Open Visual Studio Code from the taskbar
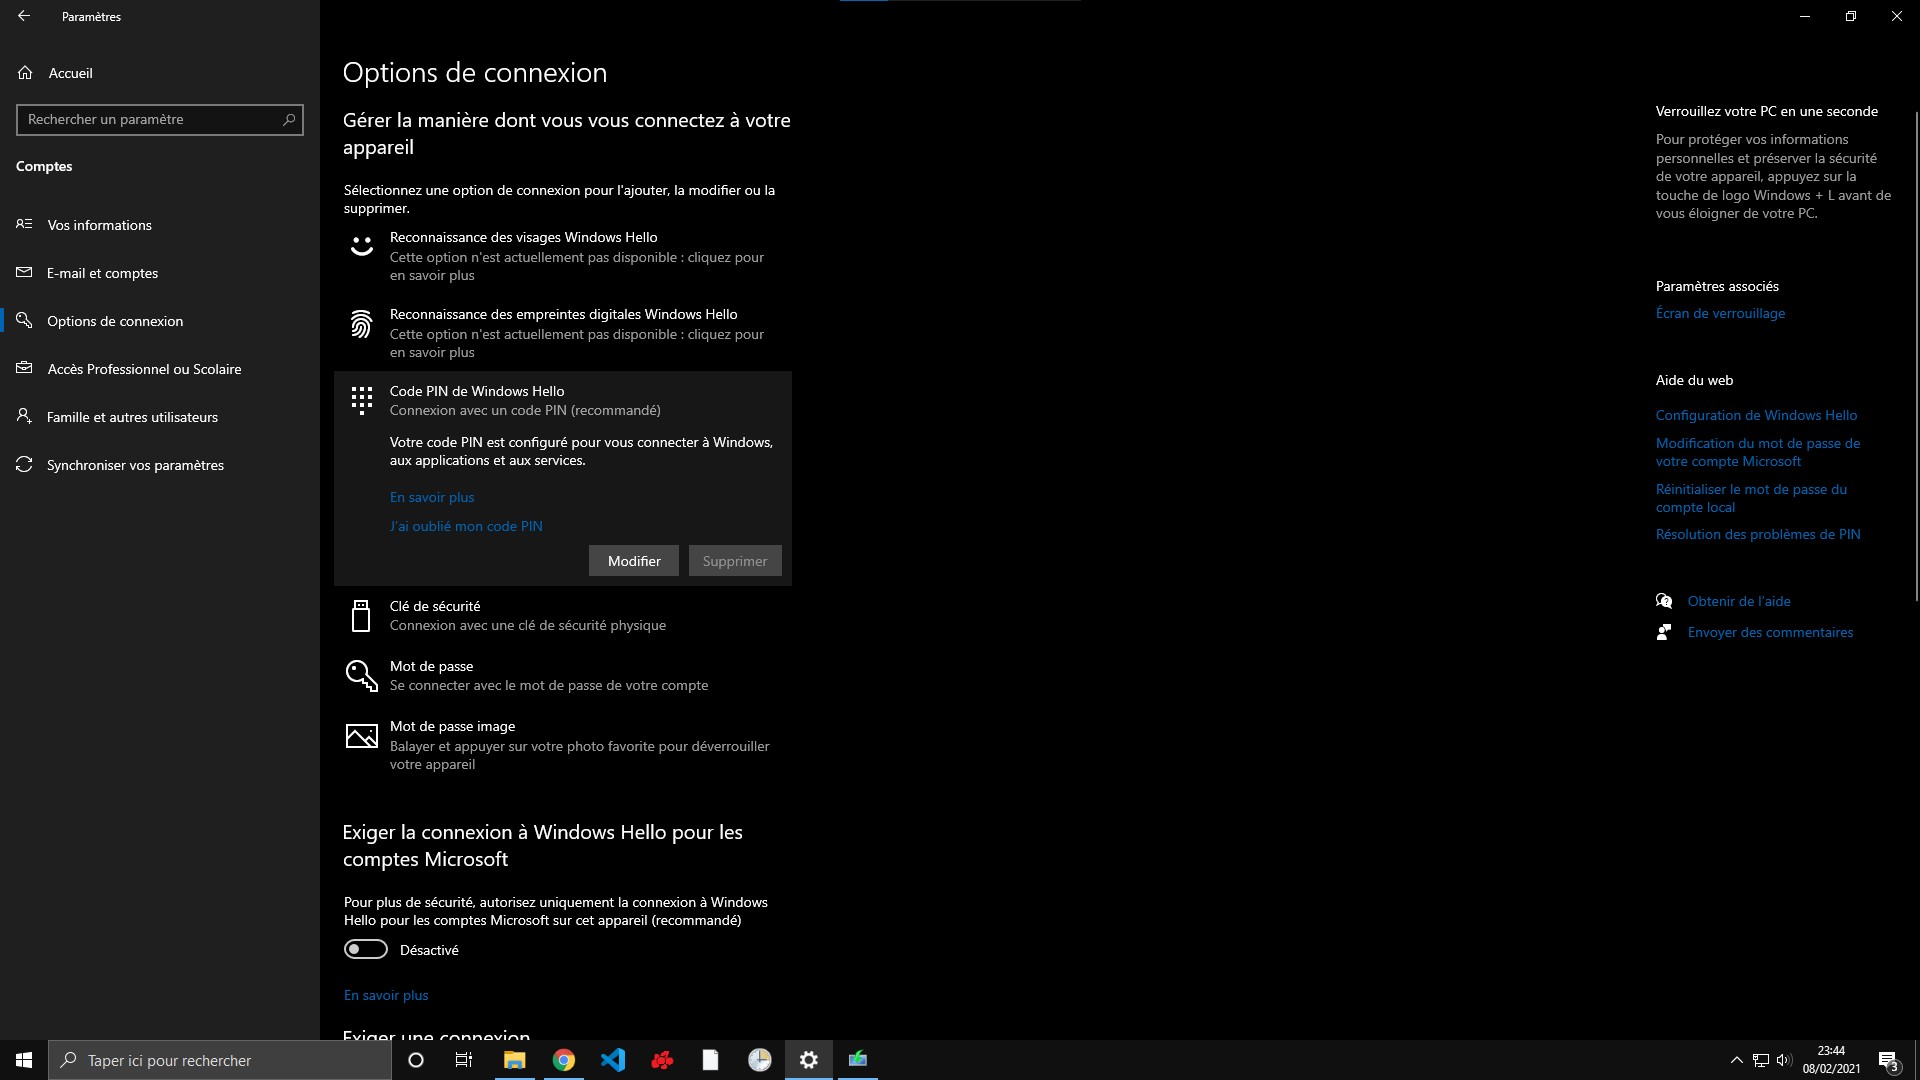The height and width of the screenshot is (1080, 1920). point(613,1060)
